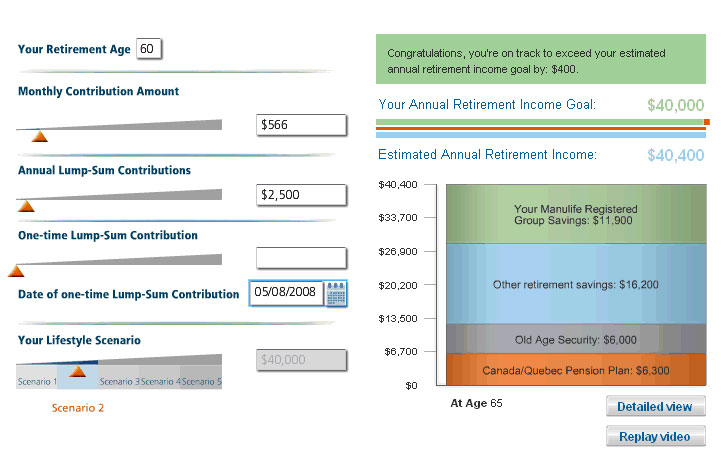721x453 pixels.
Task: Click the Canada/Quebec Pension Plan chart segment
Action: (x=576, y=370)
